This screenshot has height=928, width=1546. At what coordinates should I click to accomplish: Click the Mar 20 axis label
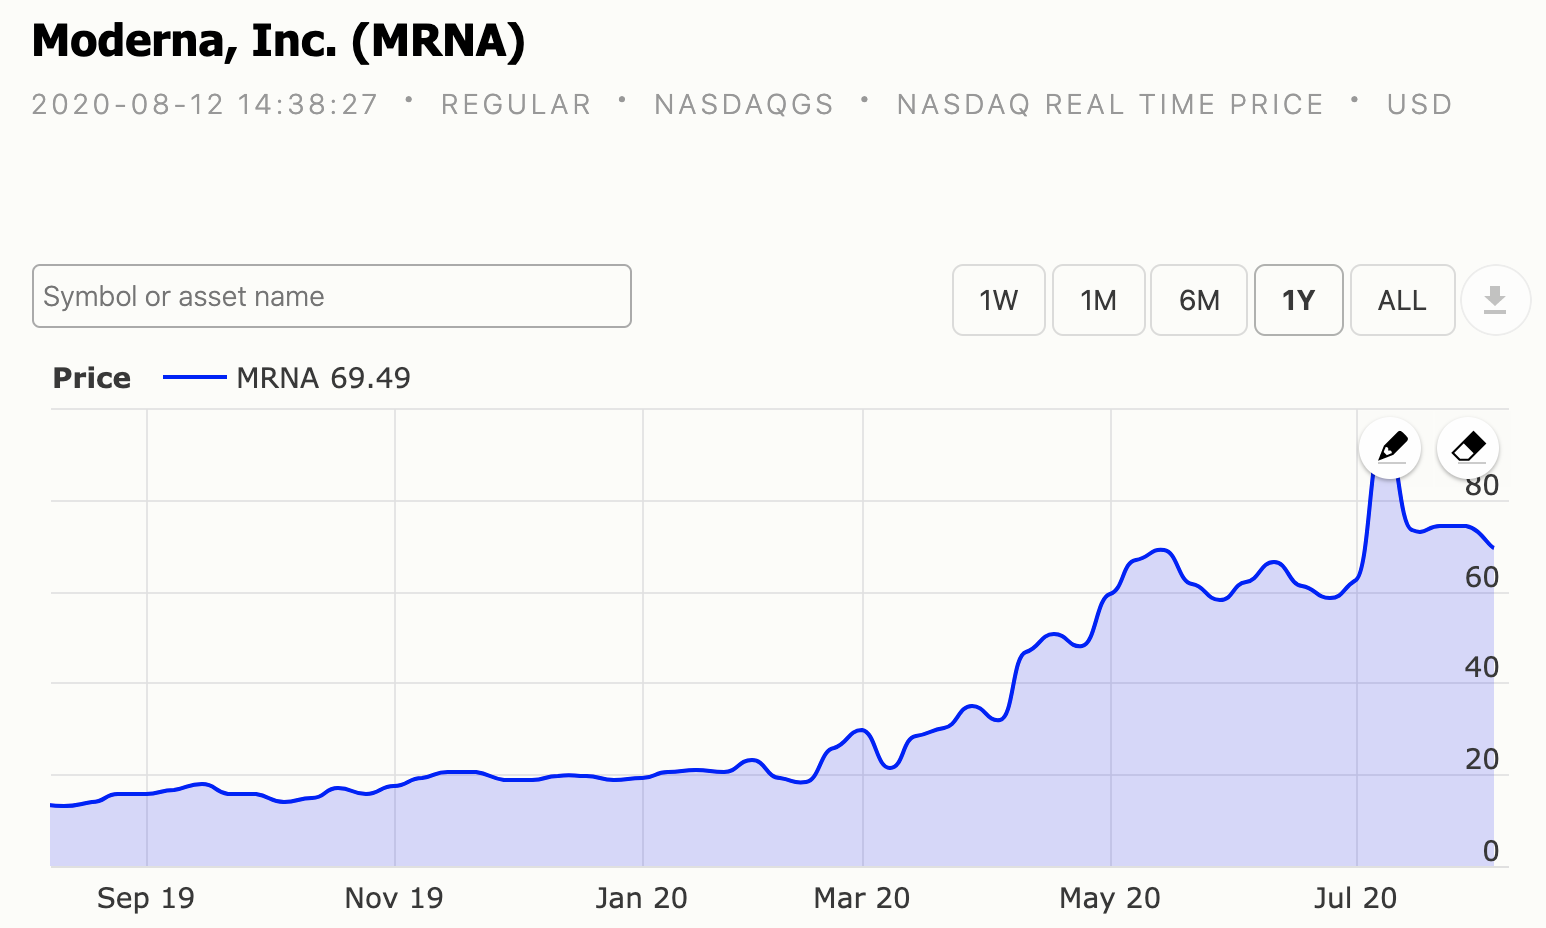(x=862, y=898)
